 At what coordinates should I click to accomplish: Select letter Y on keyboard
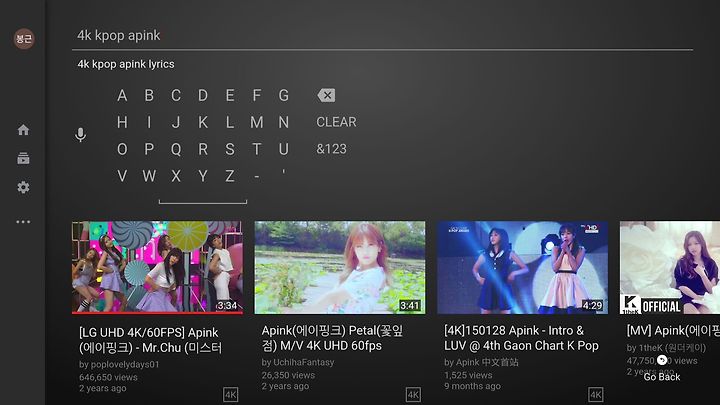[203, 176]
